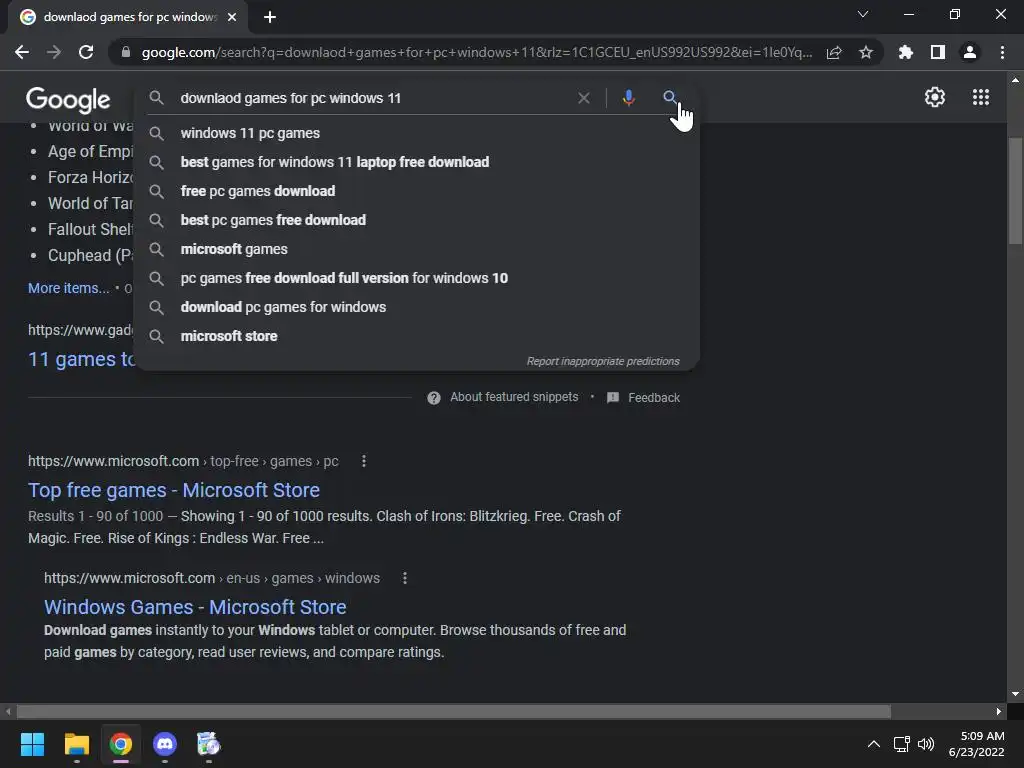Go back to the previous page

click(x=22, y=52)
